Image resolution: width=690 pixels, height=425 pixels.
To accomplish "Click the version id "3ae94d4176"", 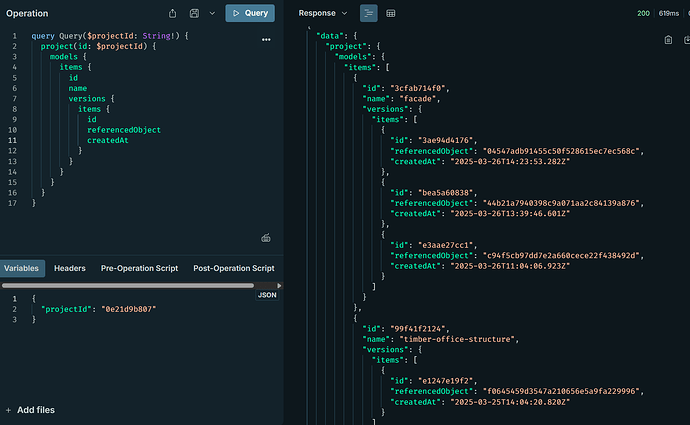I will 446,140.
